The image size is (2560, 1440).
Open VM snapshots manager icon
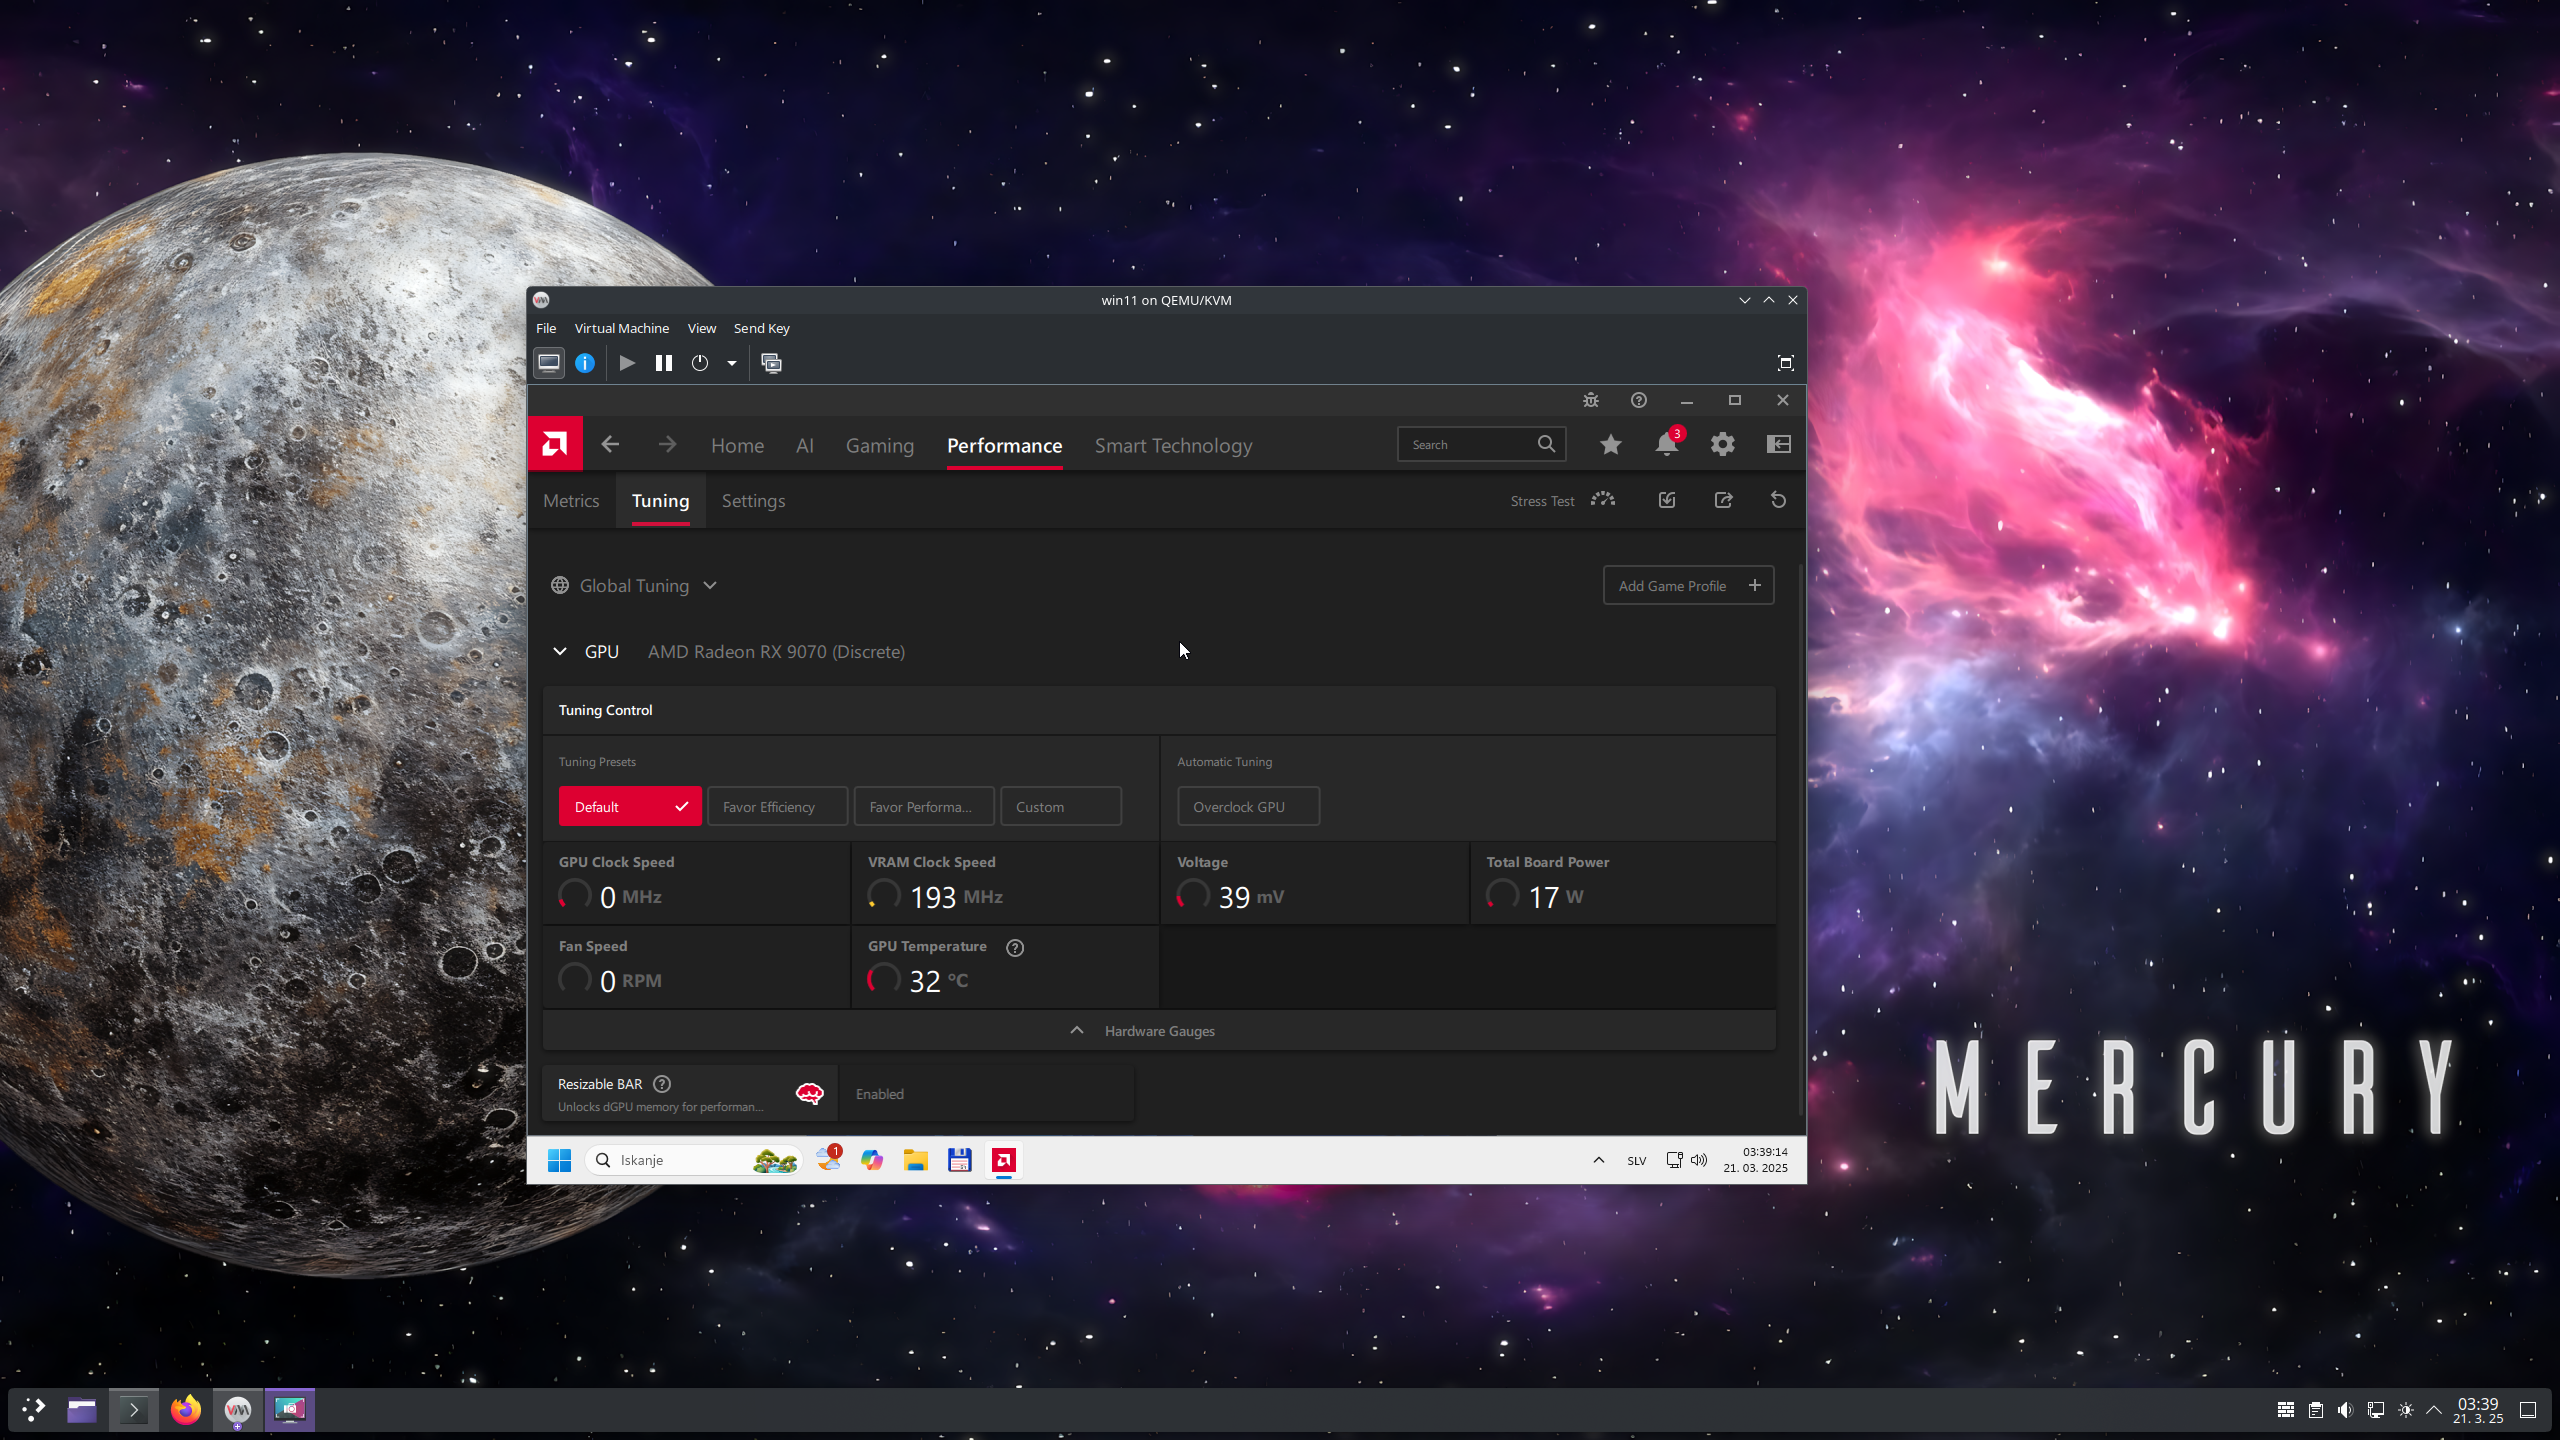pos(771,363)
